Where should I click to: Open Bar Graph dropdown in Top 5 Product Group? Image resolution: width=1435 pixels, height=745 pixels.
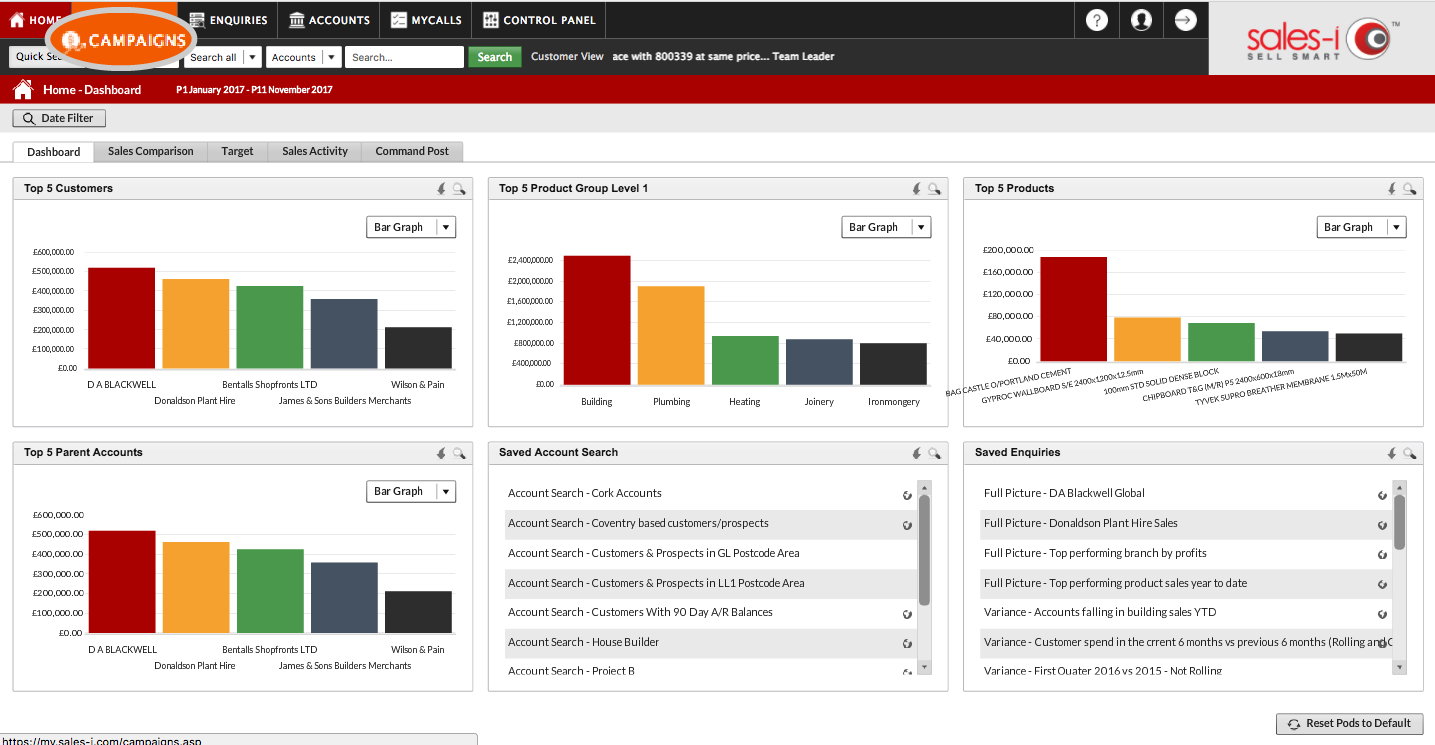coord(886,227)
